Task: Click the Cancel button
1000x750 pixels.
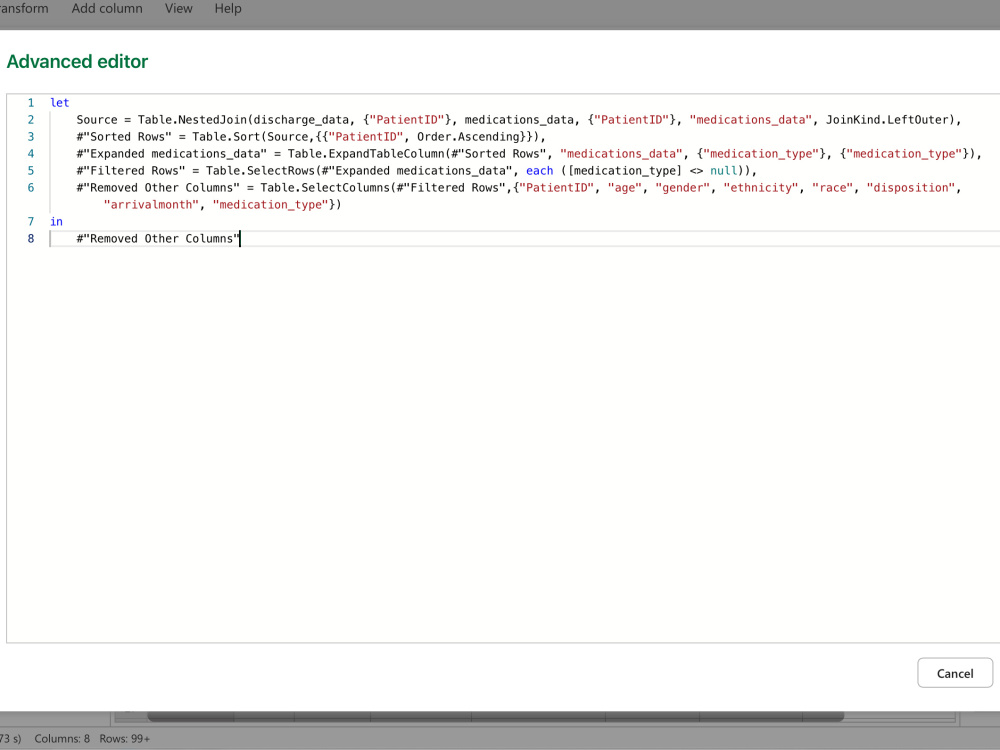Action: point(955,673)
